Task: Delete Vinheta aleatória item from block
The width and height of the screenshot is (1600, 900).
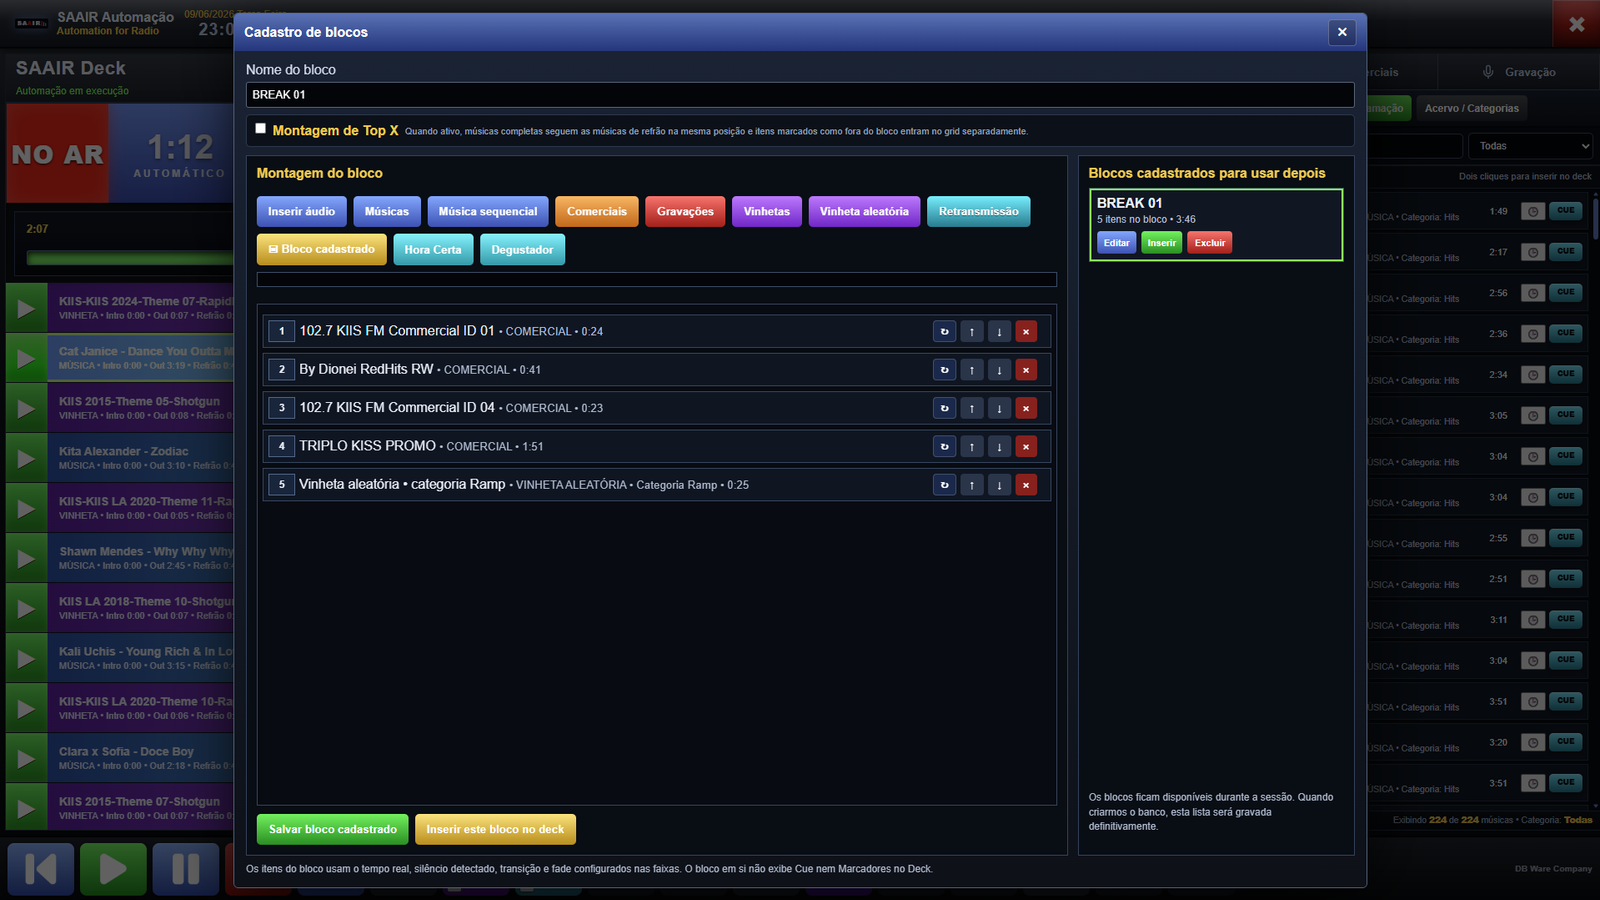Action: coord(1026,485)
